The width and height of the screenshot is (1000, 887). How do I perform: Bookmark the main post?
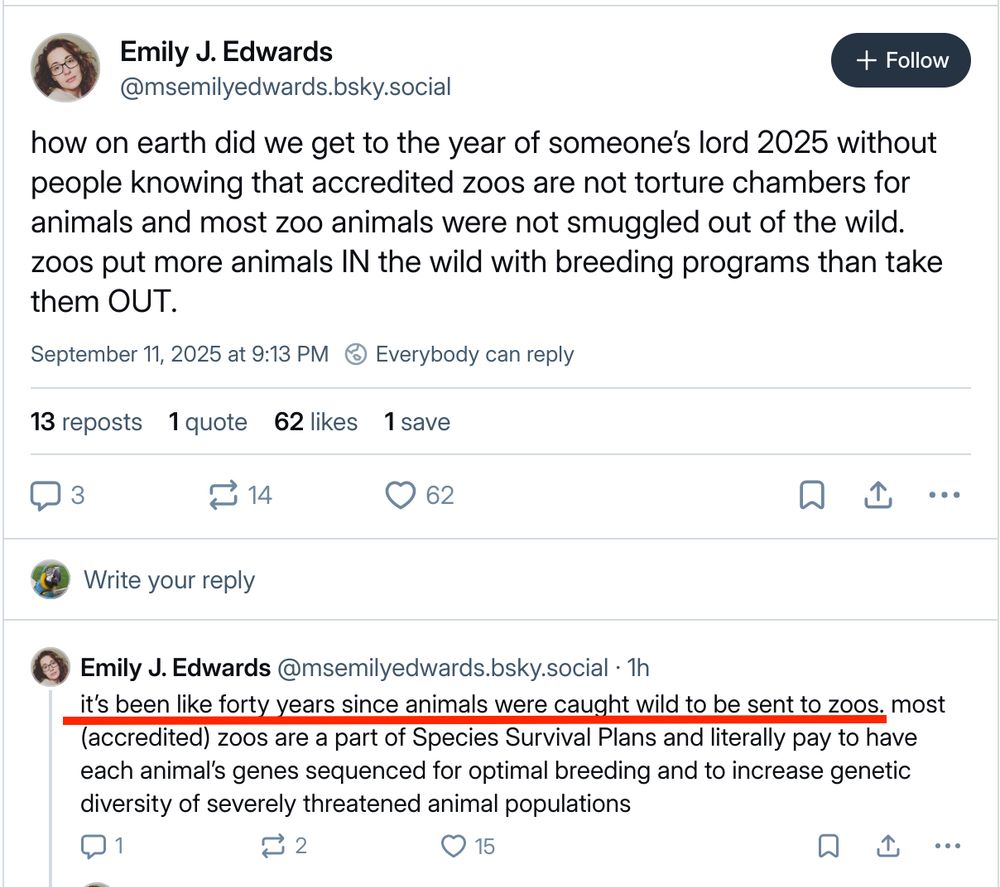click(812, 495)
